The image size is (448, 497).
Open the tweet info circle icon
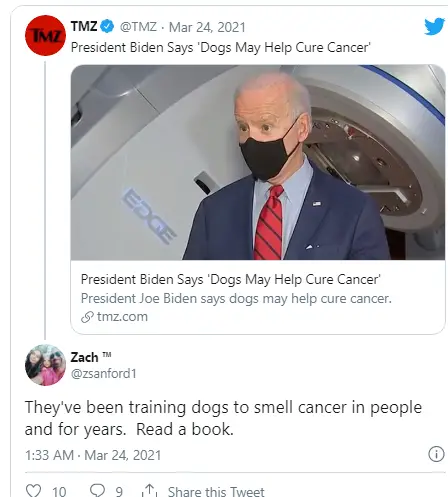pyautogui.click(x=436, y=454)
